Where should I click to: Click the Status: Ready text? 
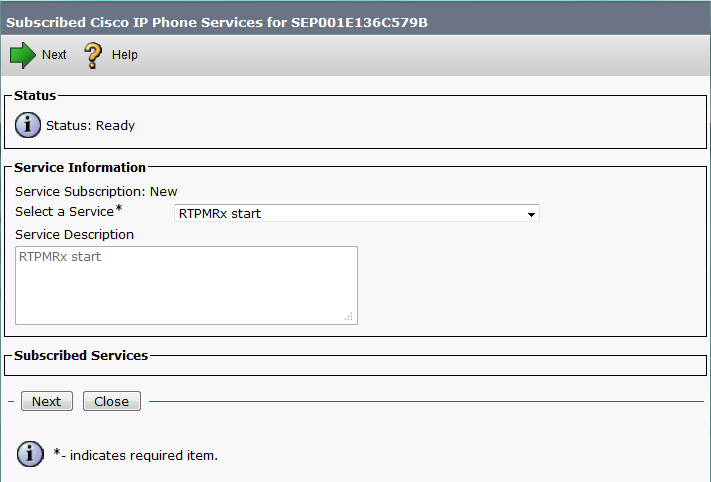pos(90,126)
